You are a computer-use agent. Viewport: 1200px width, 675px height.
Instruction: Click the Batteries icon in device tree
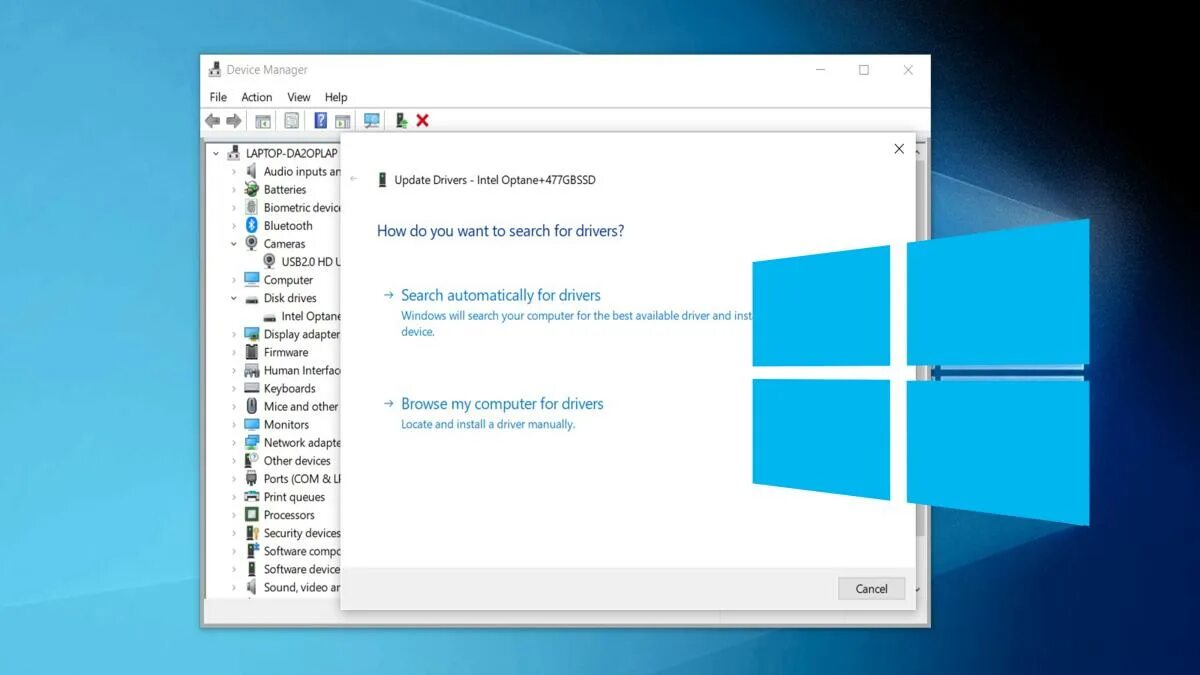point(251,189)
